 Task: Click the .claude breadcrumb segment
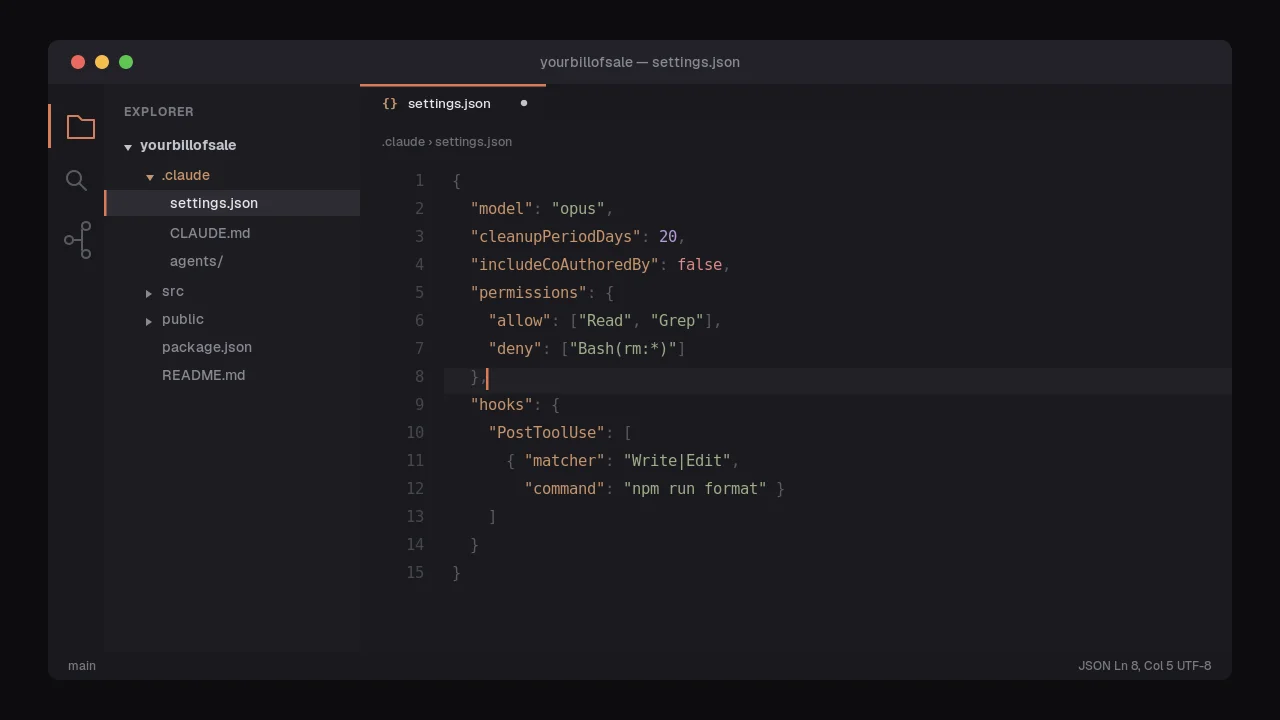(403, 142)
